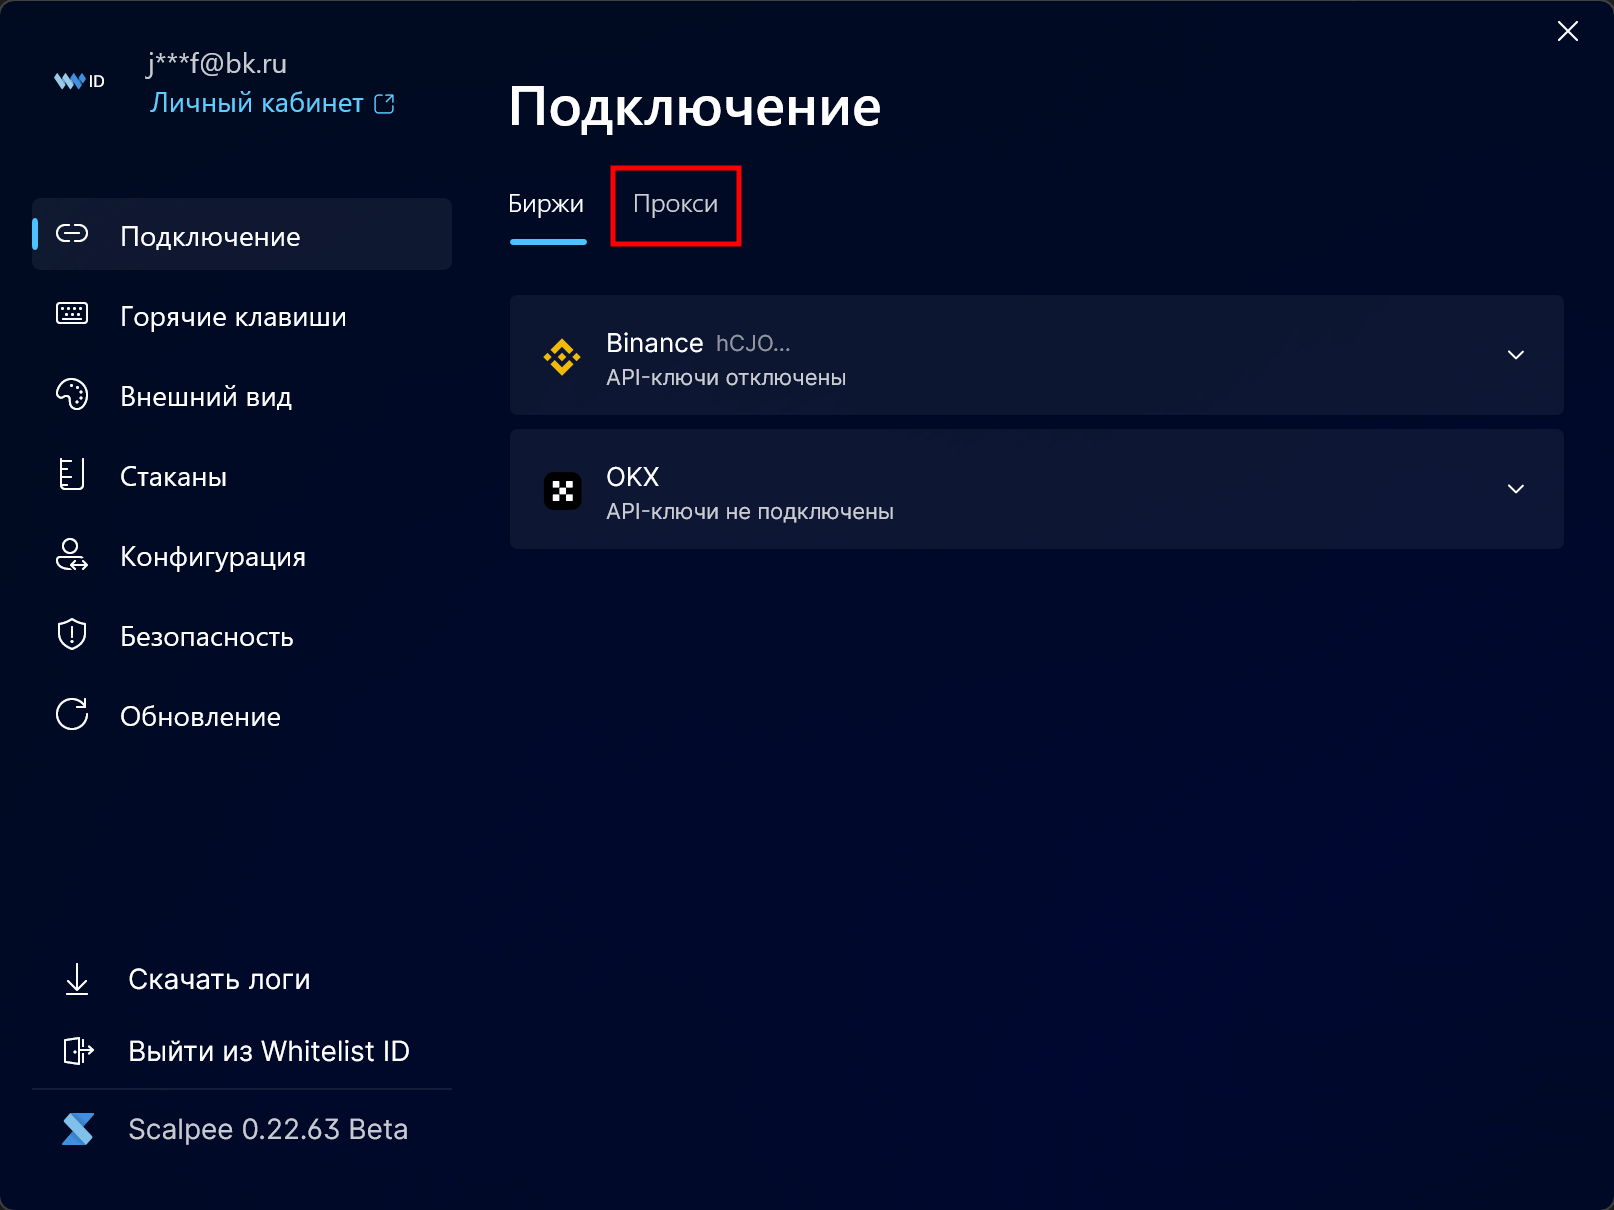Click the refresh icon for Обновление
The width and height of the screenshot is (1614, 1210).
coord(72,714)
